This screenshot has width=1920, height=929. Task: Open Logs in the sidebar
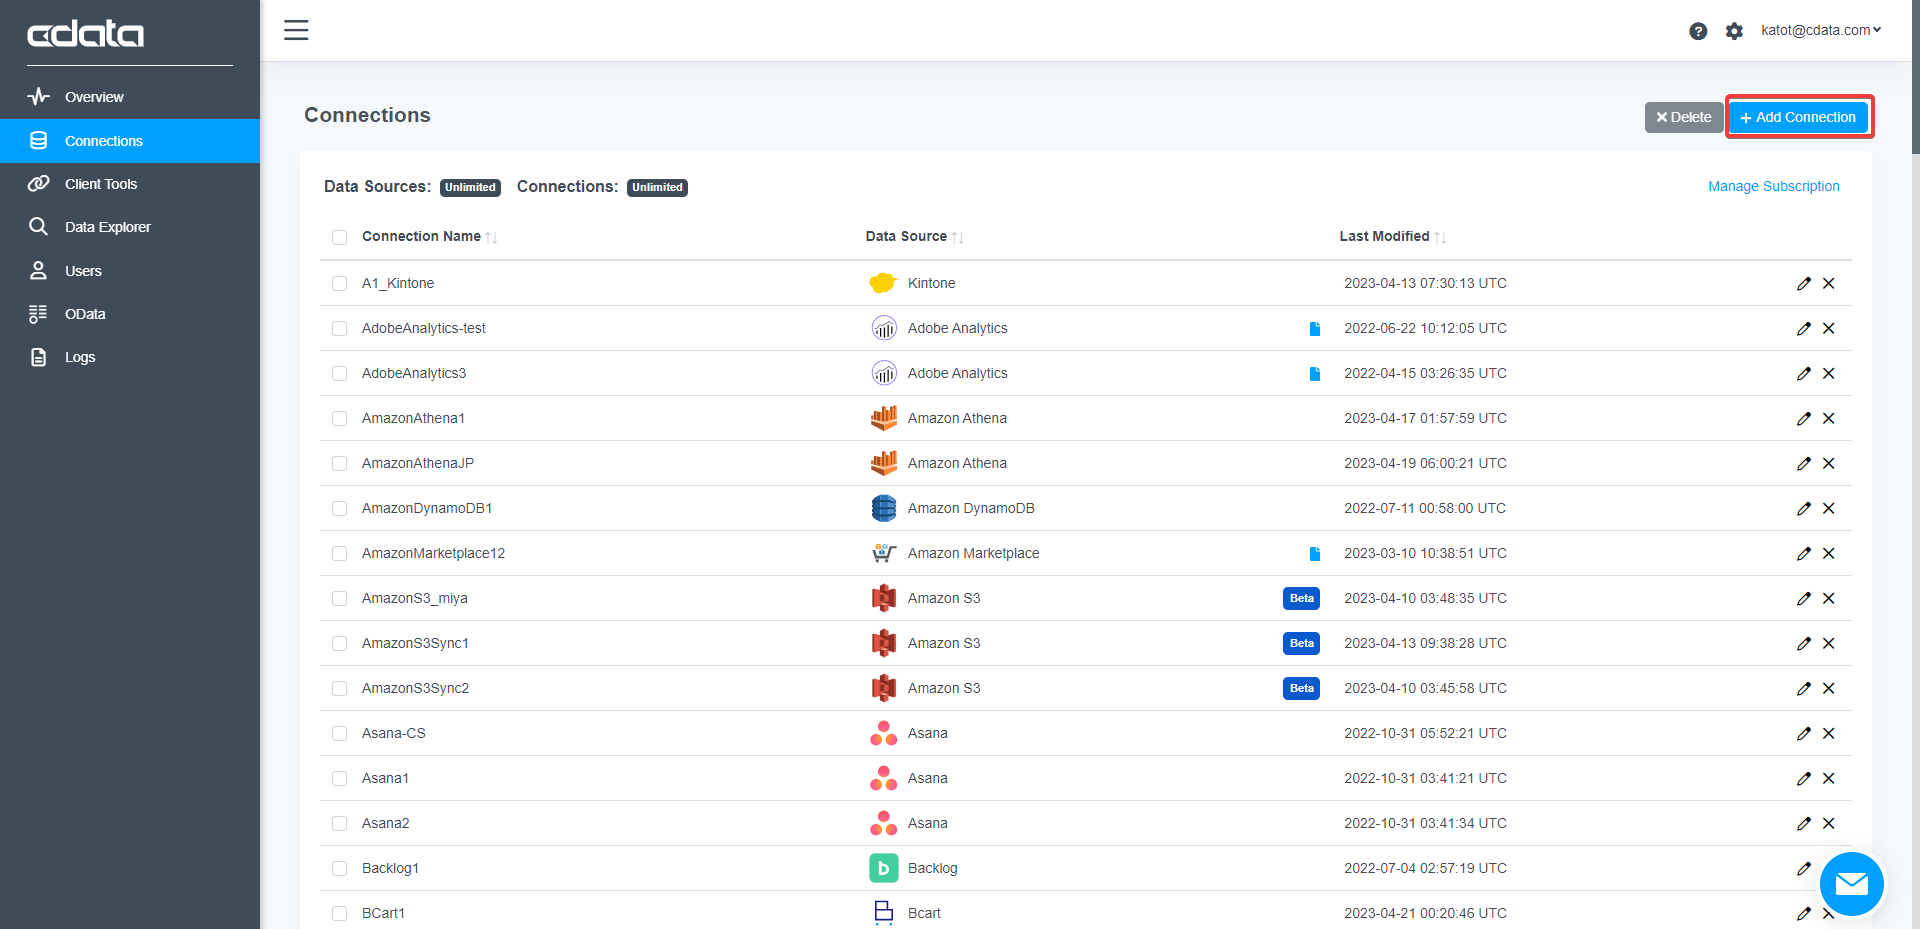pos(130,357)
